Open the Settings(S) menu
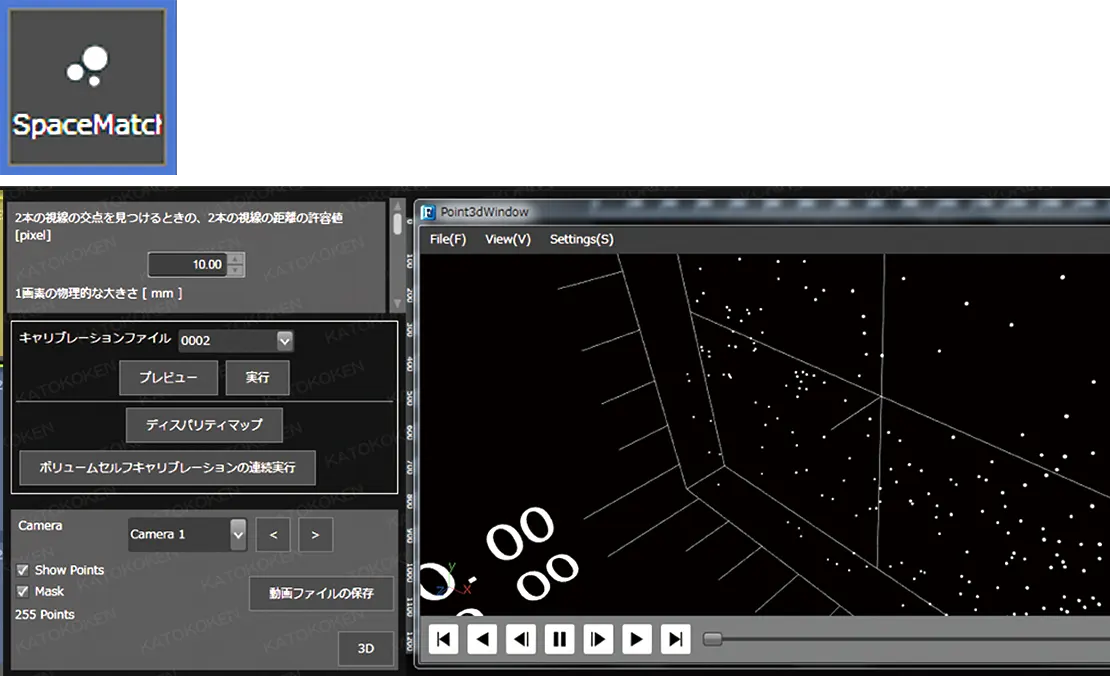 581,239
